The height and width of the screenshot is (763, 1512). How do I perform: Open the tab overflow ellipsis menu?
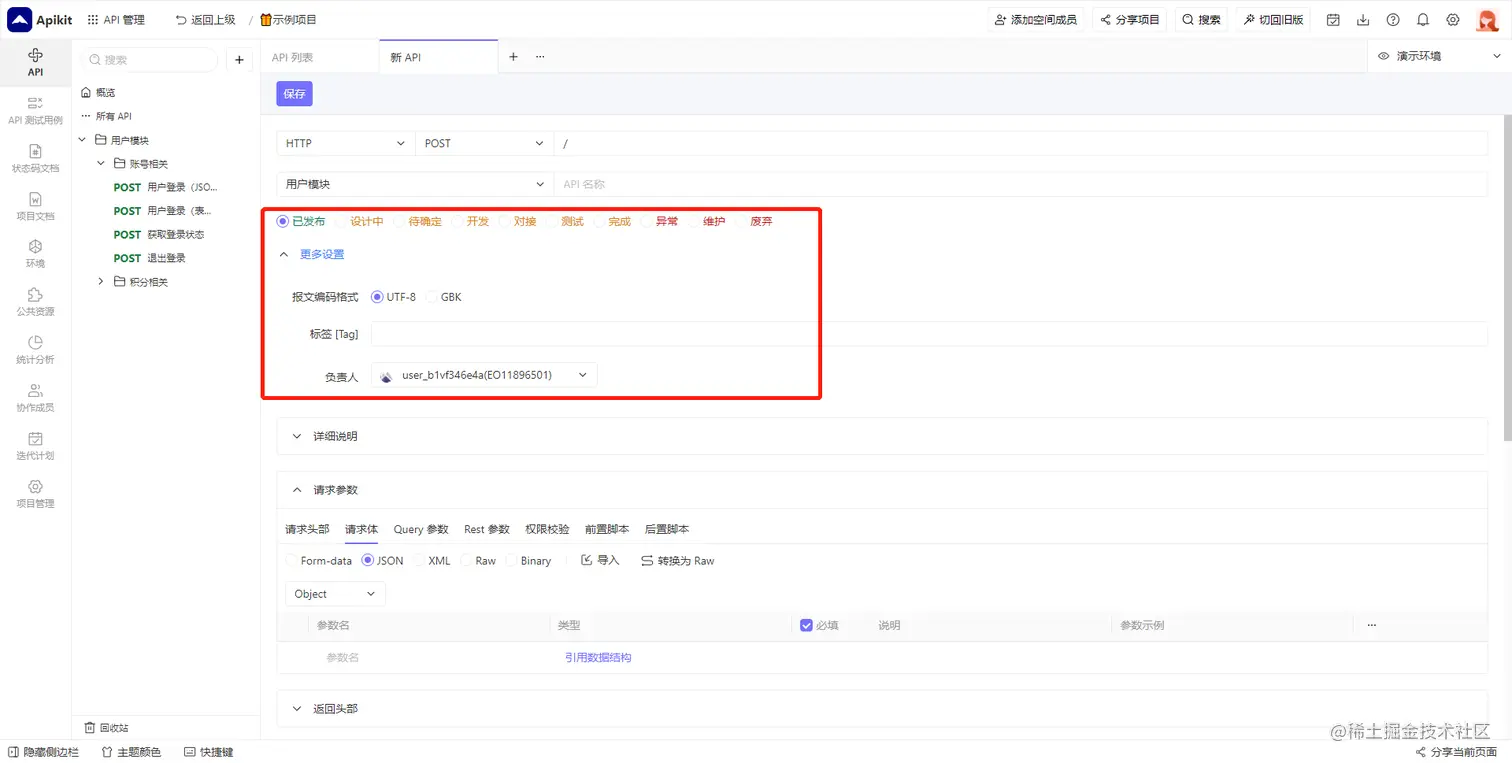click(540, 57)
